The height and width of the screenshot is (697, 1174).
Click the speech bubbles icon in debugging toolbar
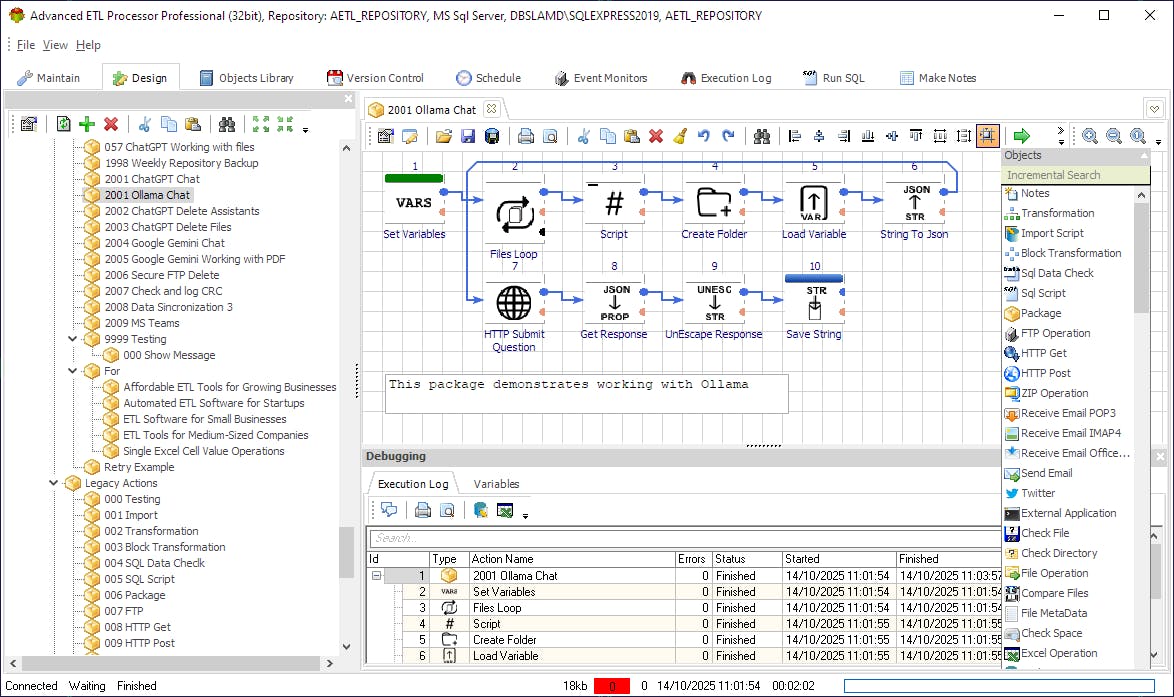click(x=389, y=511)
